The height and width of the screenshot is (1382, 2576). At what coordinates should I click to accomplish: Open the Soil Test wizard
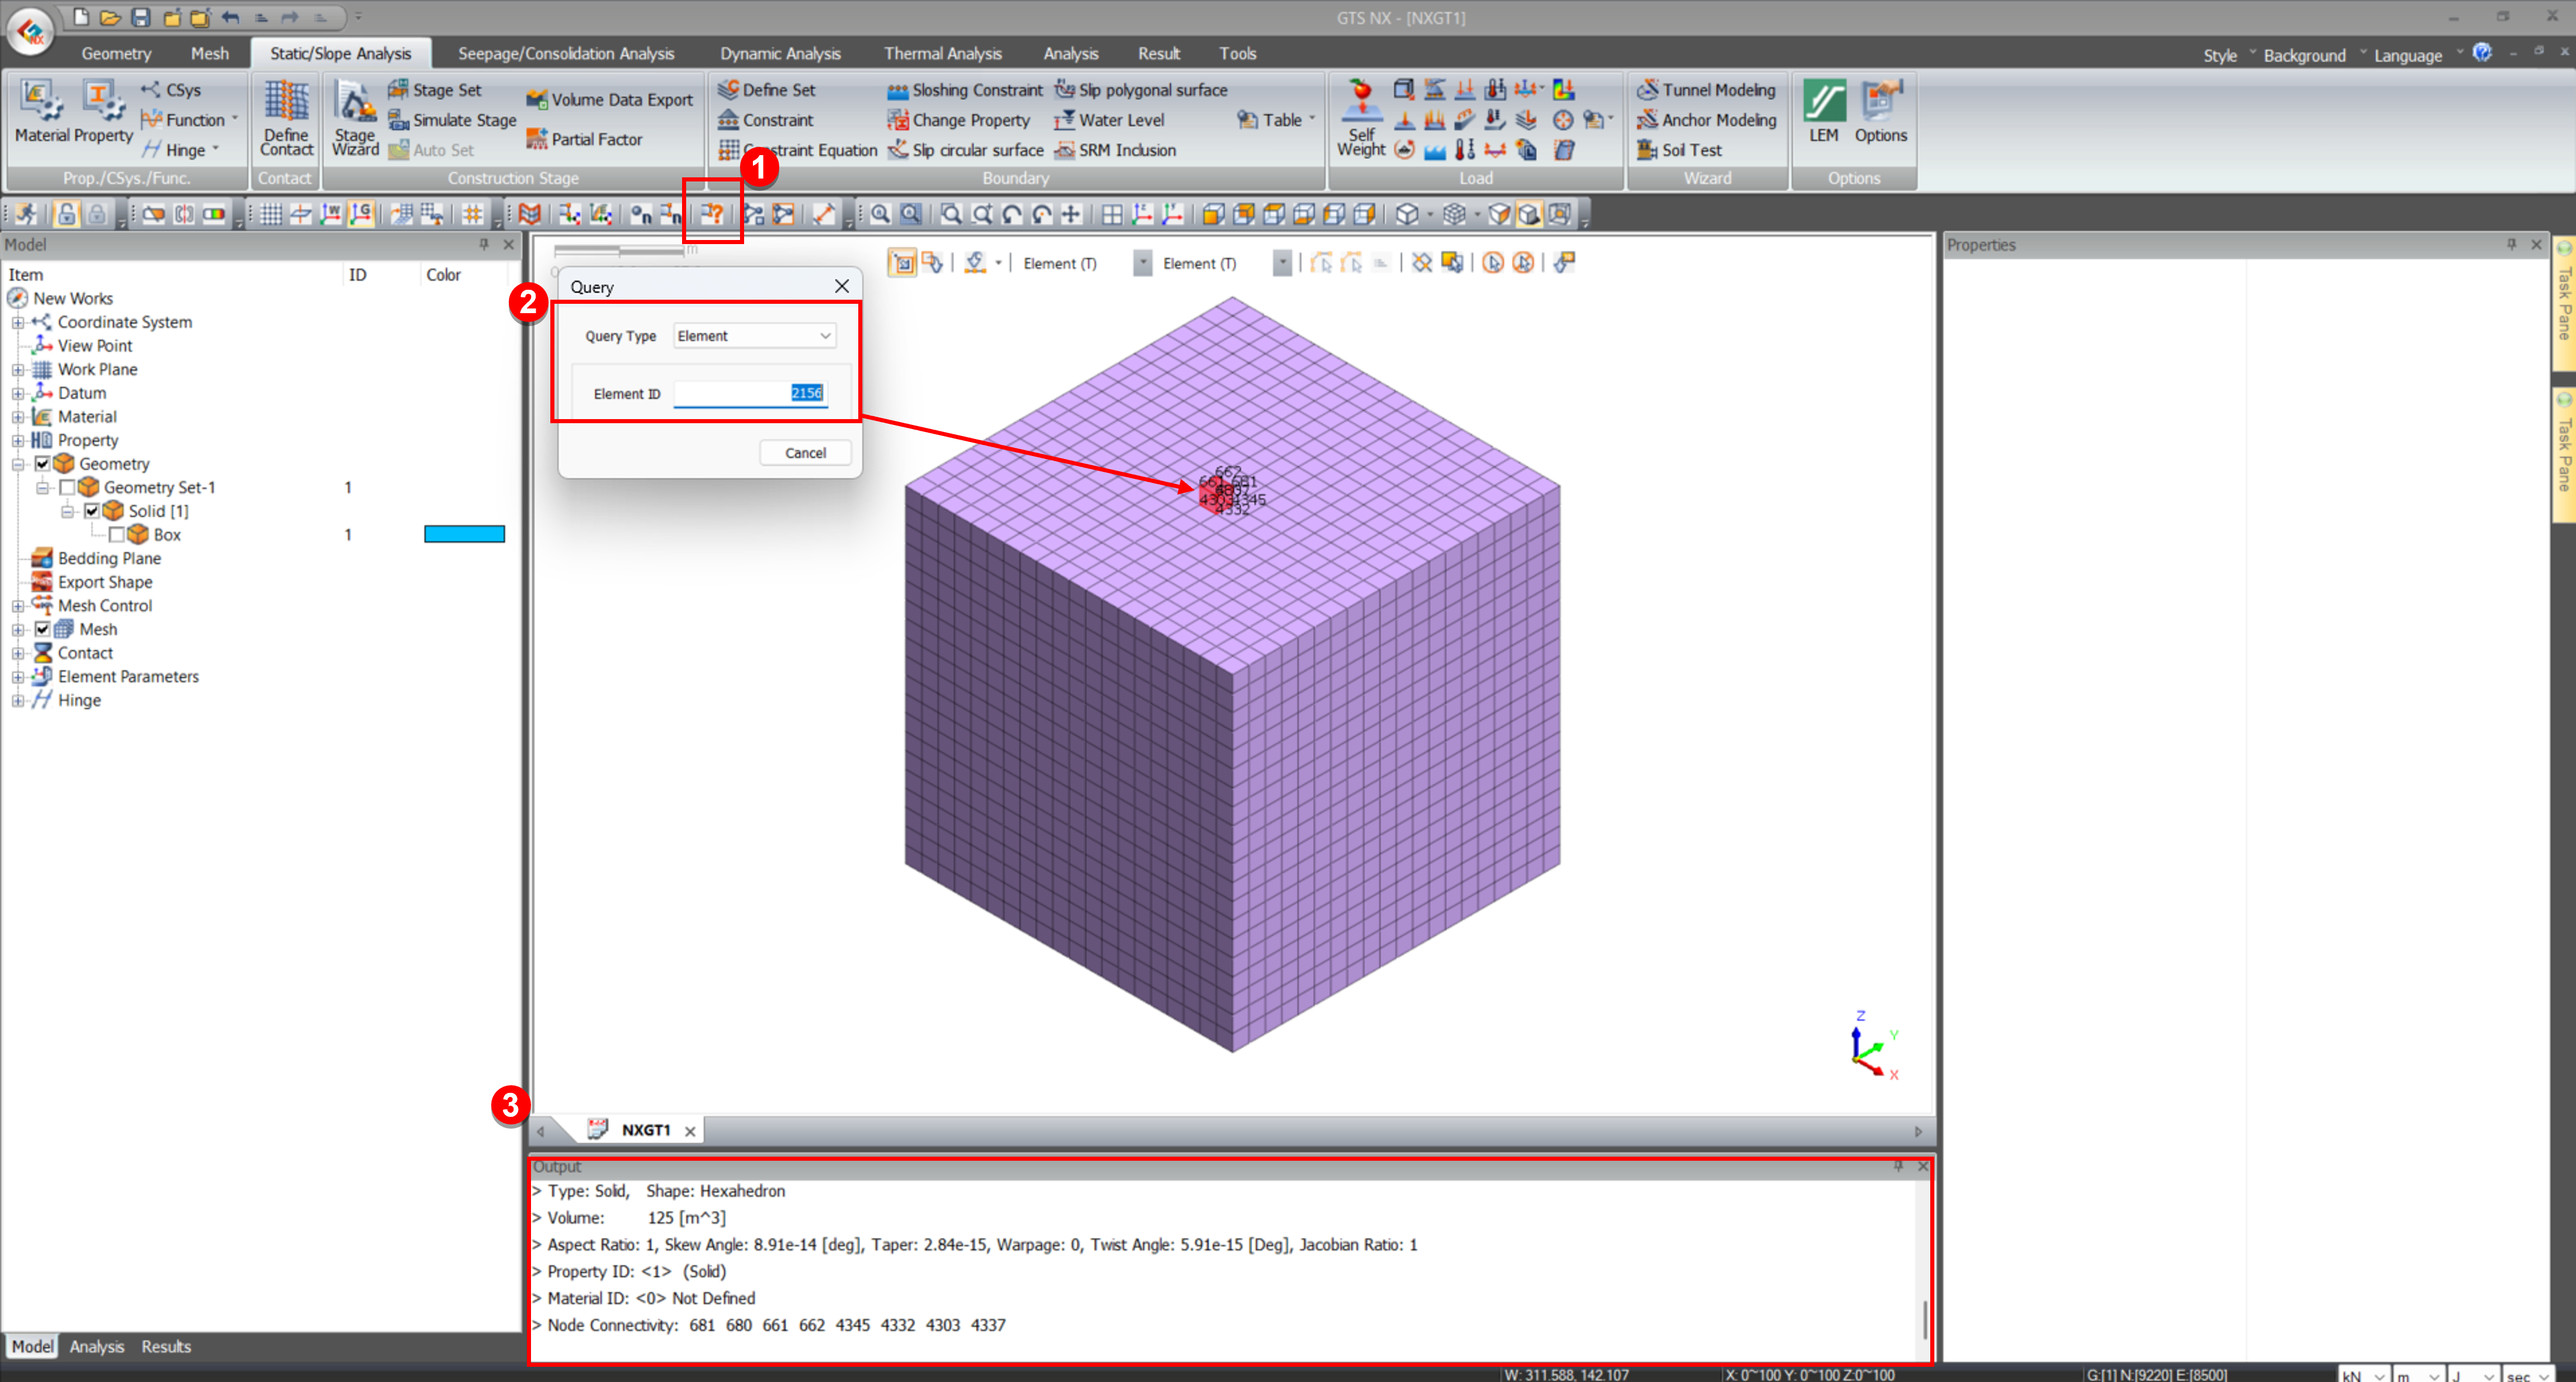(1679, 150)
